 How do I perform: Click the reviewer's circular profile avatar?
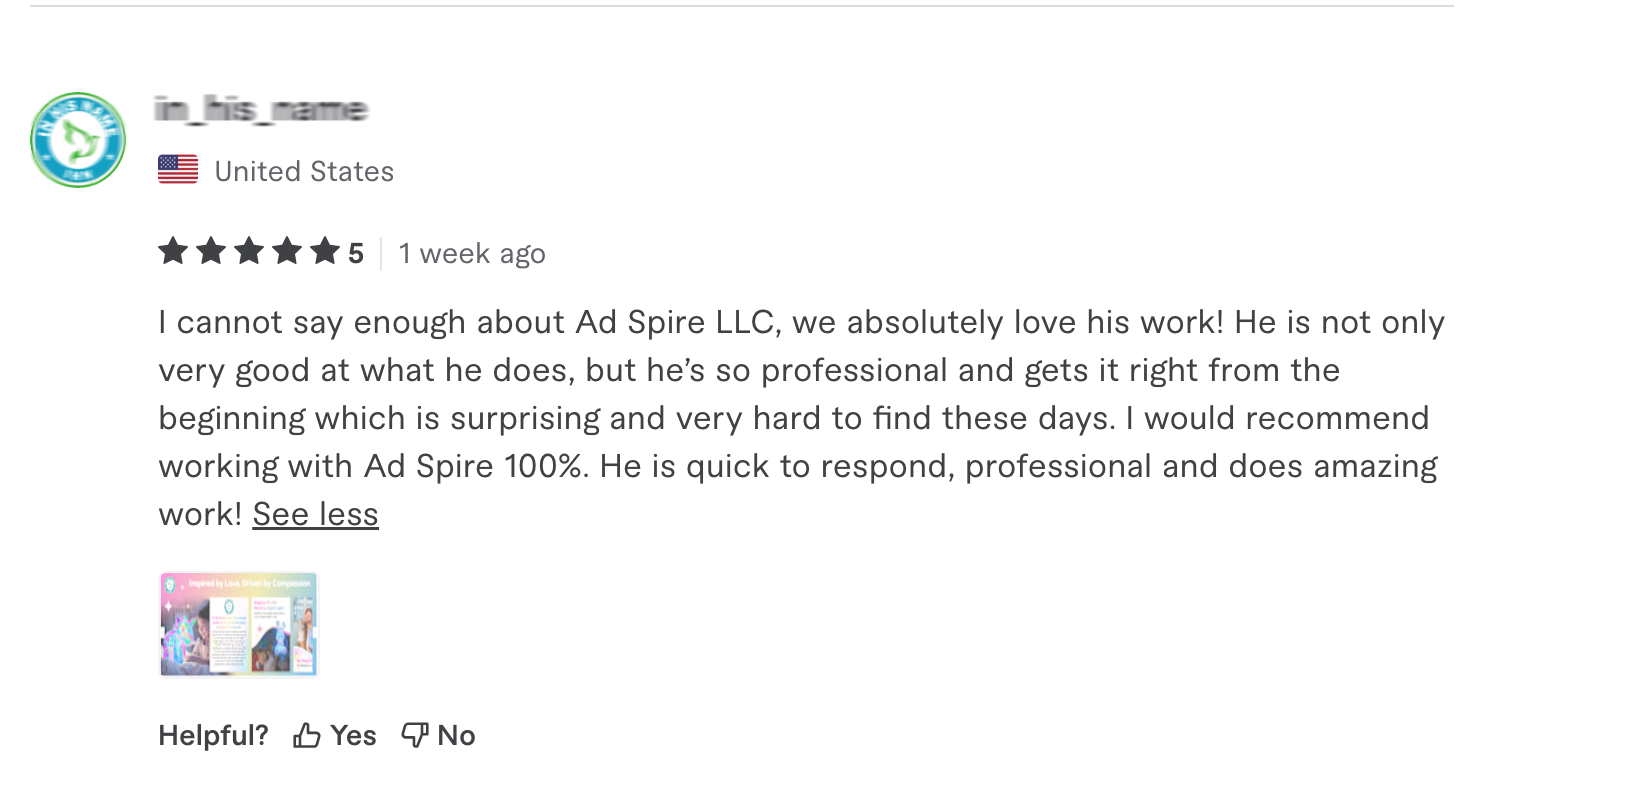78,140
